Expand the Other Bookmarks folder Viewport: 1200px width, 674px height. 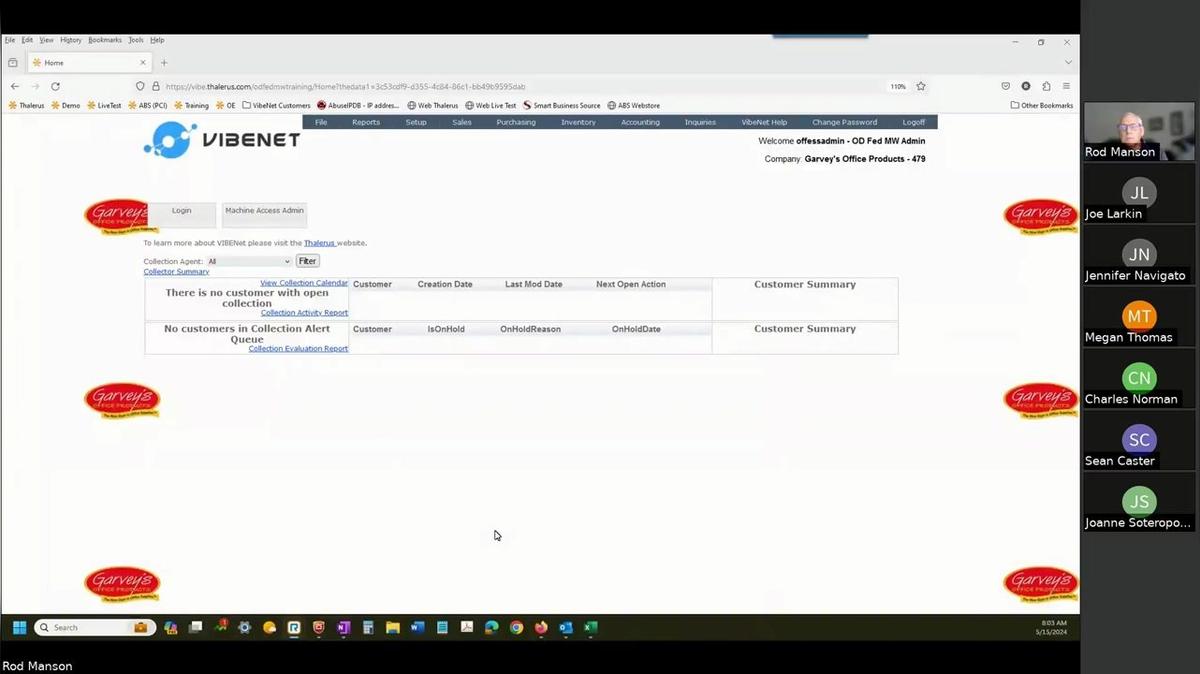pyautogui.click(x=1041, y=105)
